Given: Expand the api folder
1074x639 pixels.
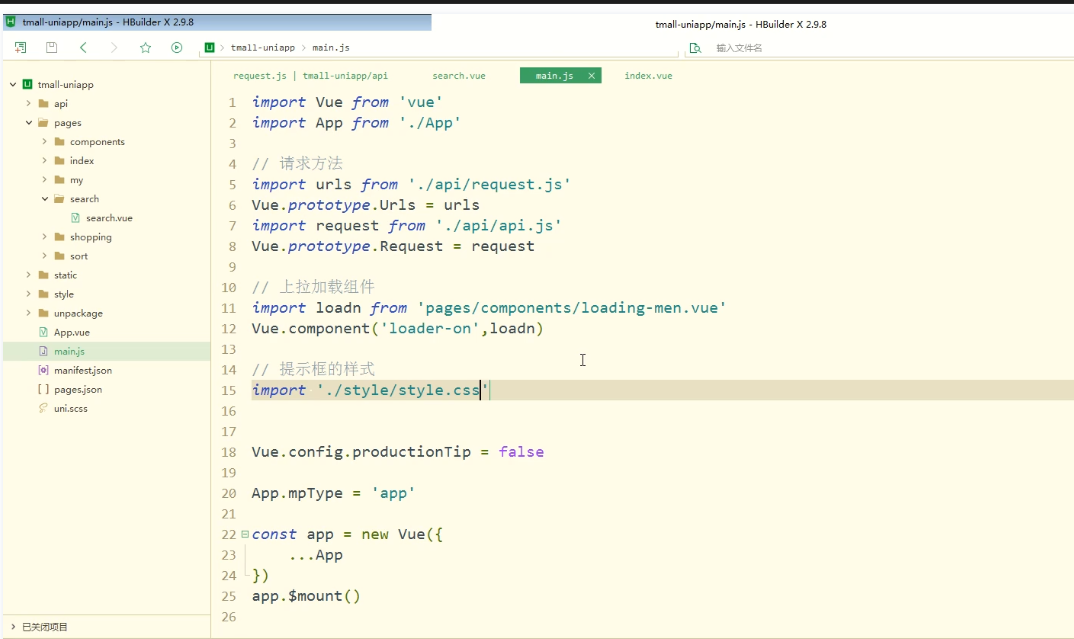Looking at the screenshot, I should click(29, 103).
